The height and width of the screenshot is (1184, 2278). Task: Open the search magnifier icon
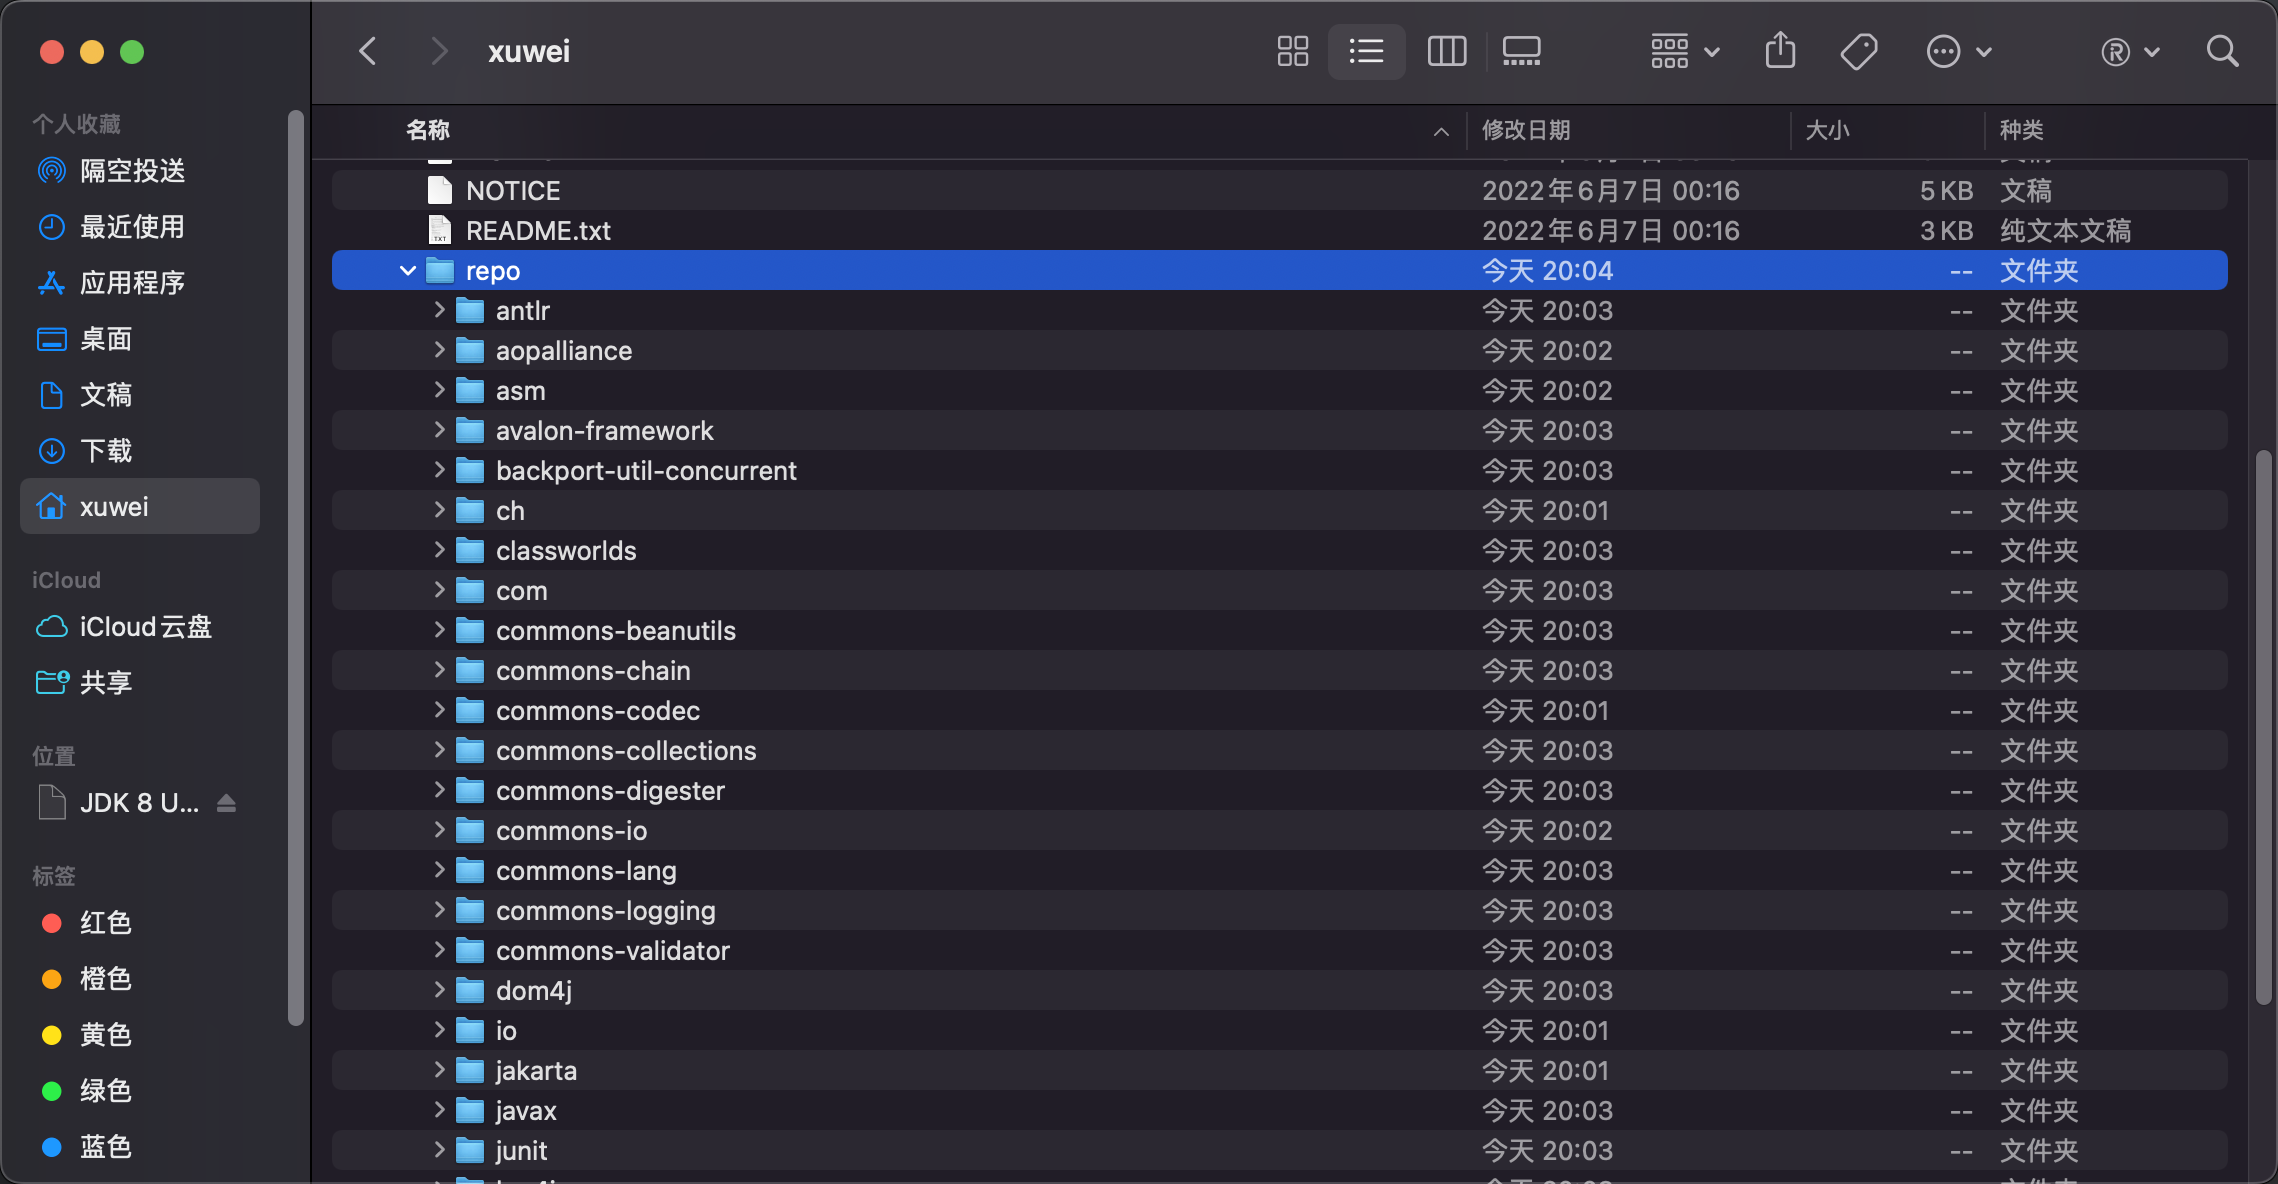[2222, 51]
